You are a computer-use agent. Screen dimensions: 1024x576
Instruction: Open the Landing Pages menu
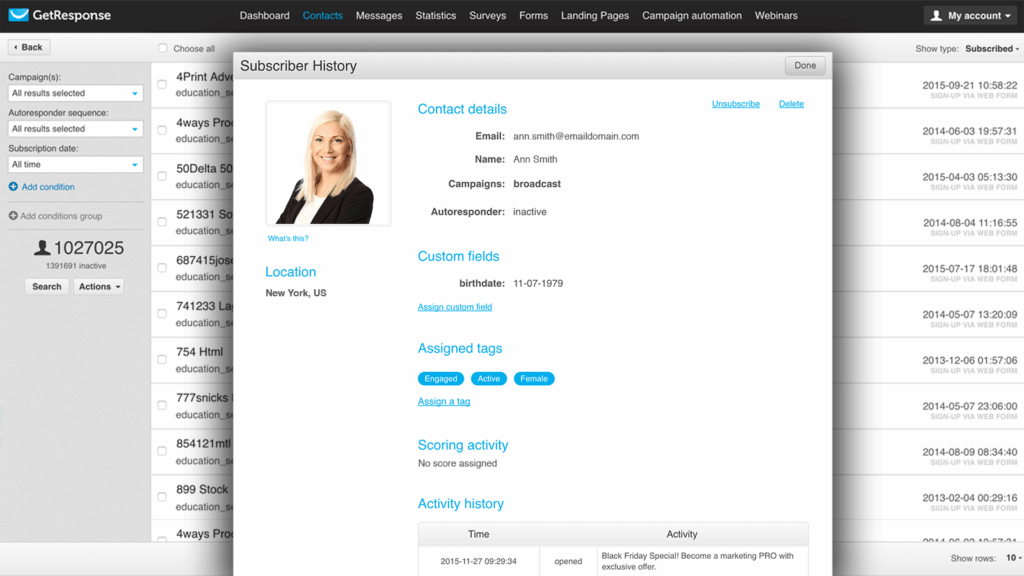tap(595, 15)
